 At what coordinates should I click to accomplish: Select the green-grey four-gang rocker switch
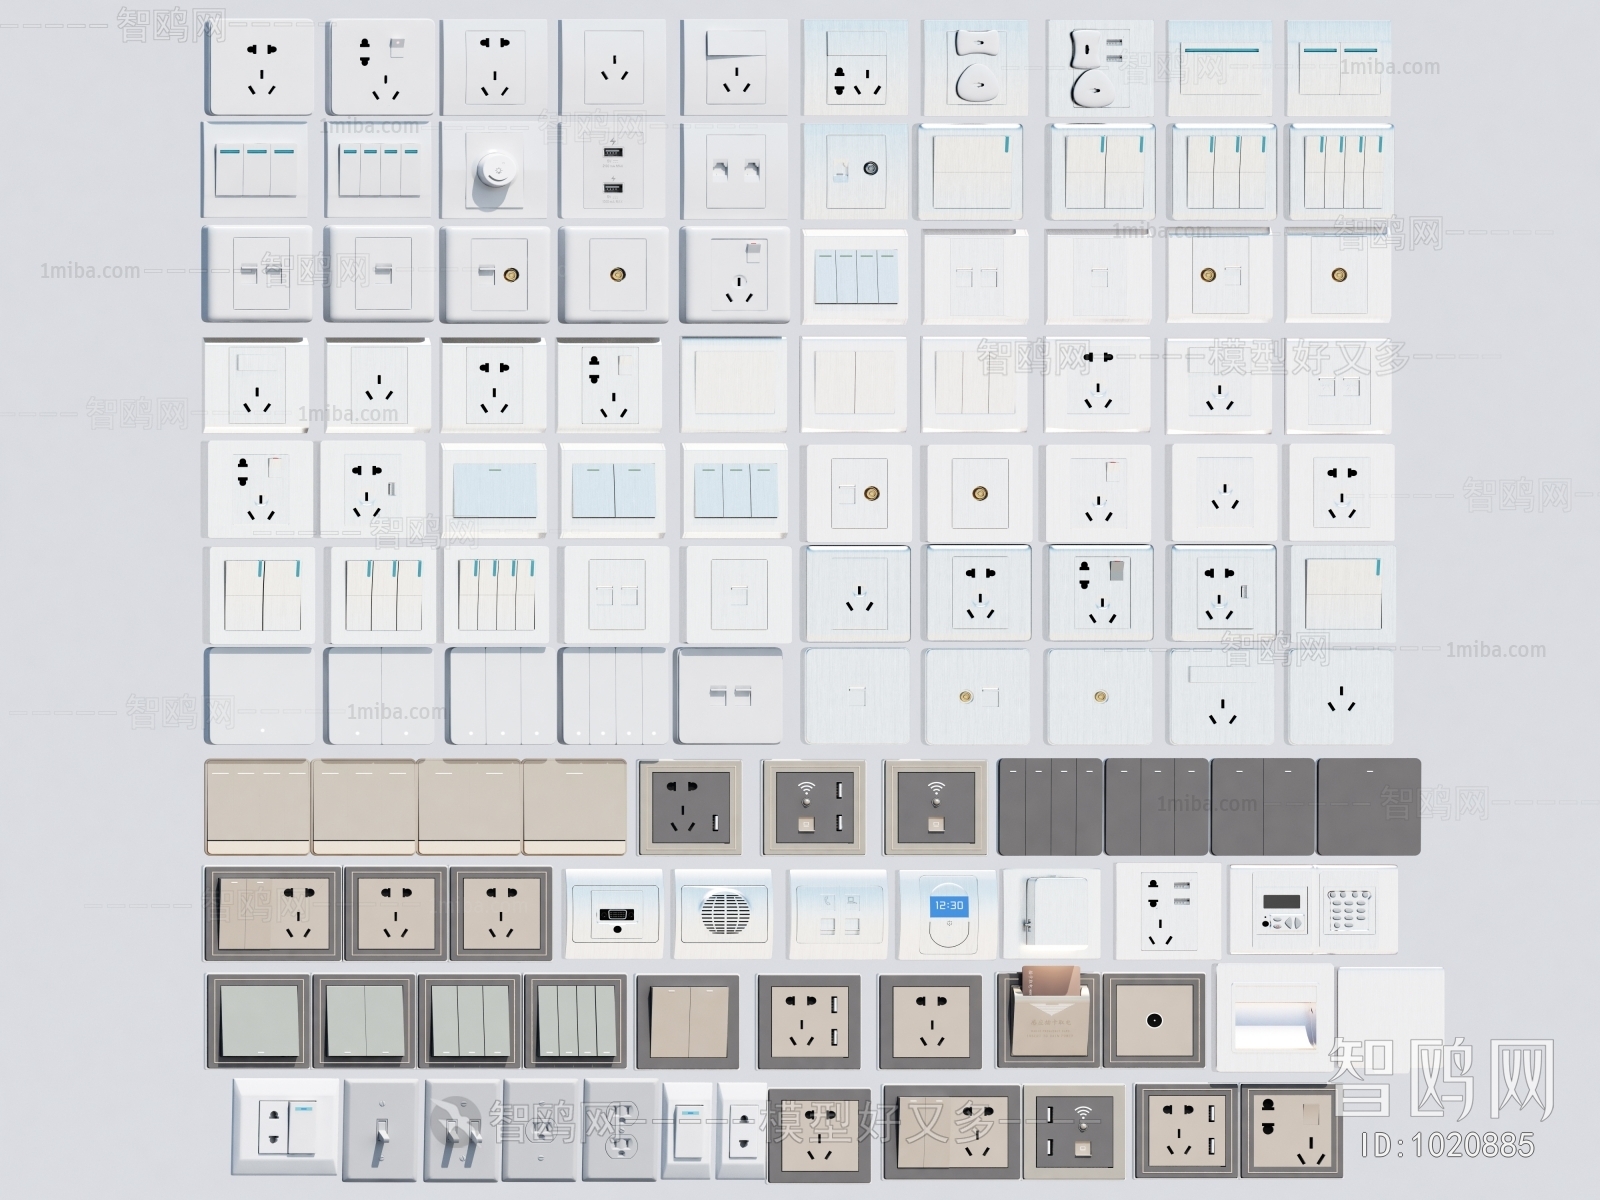pos(576,1021)
